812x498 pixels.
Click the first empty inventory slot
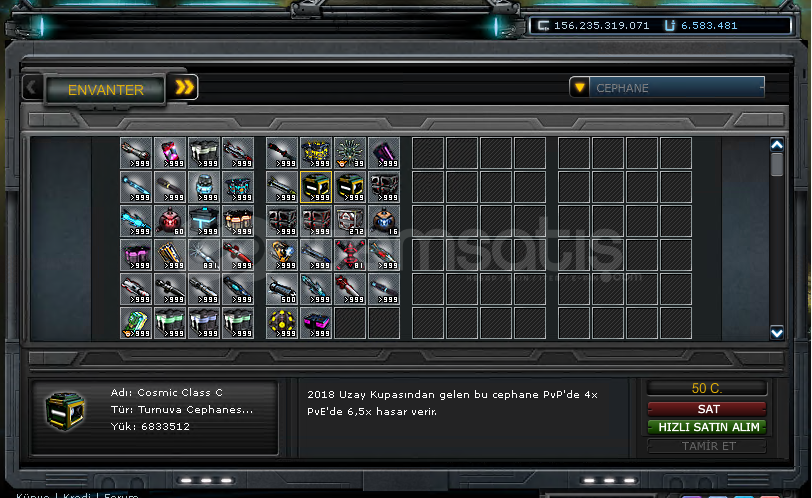pos(350,323)
